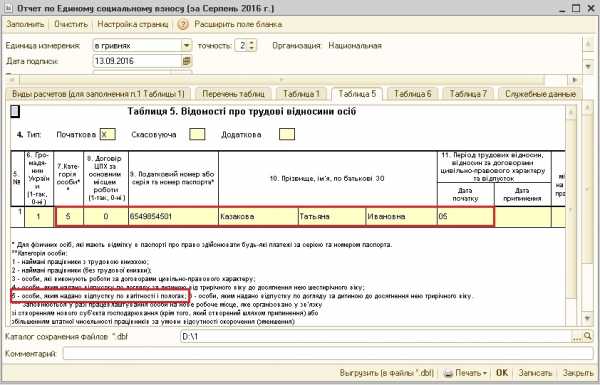Maximize the report window
600x385 pixels.
576,8
